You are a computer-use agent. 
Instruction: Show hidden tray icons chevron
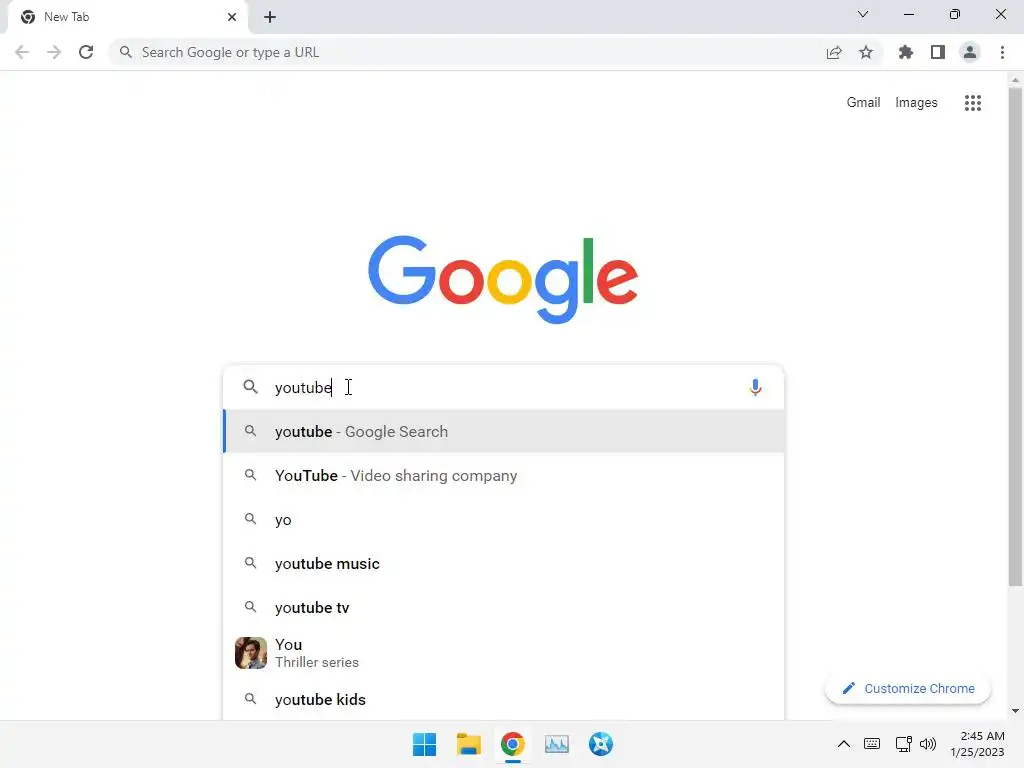tap(844, 744)
